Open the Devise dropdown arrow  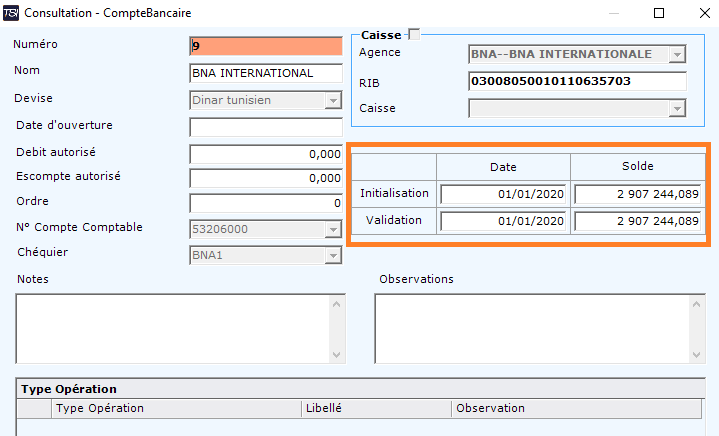pos(333,100)
